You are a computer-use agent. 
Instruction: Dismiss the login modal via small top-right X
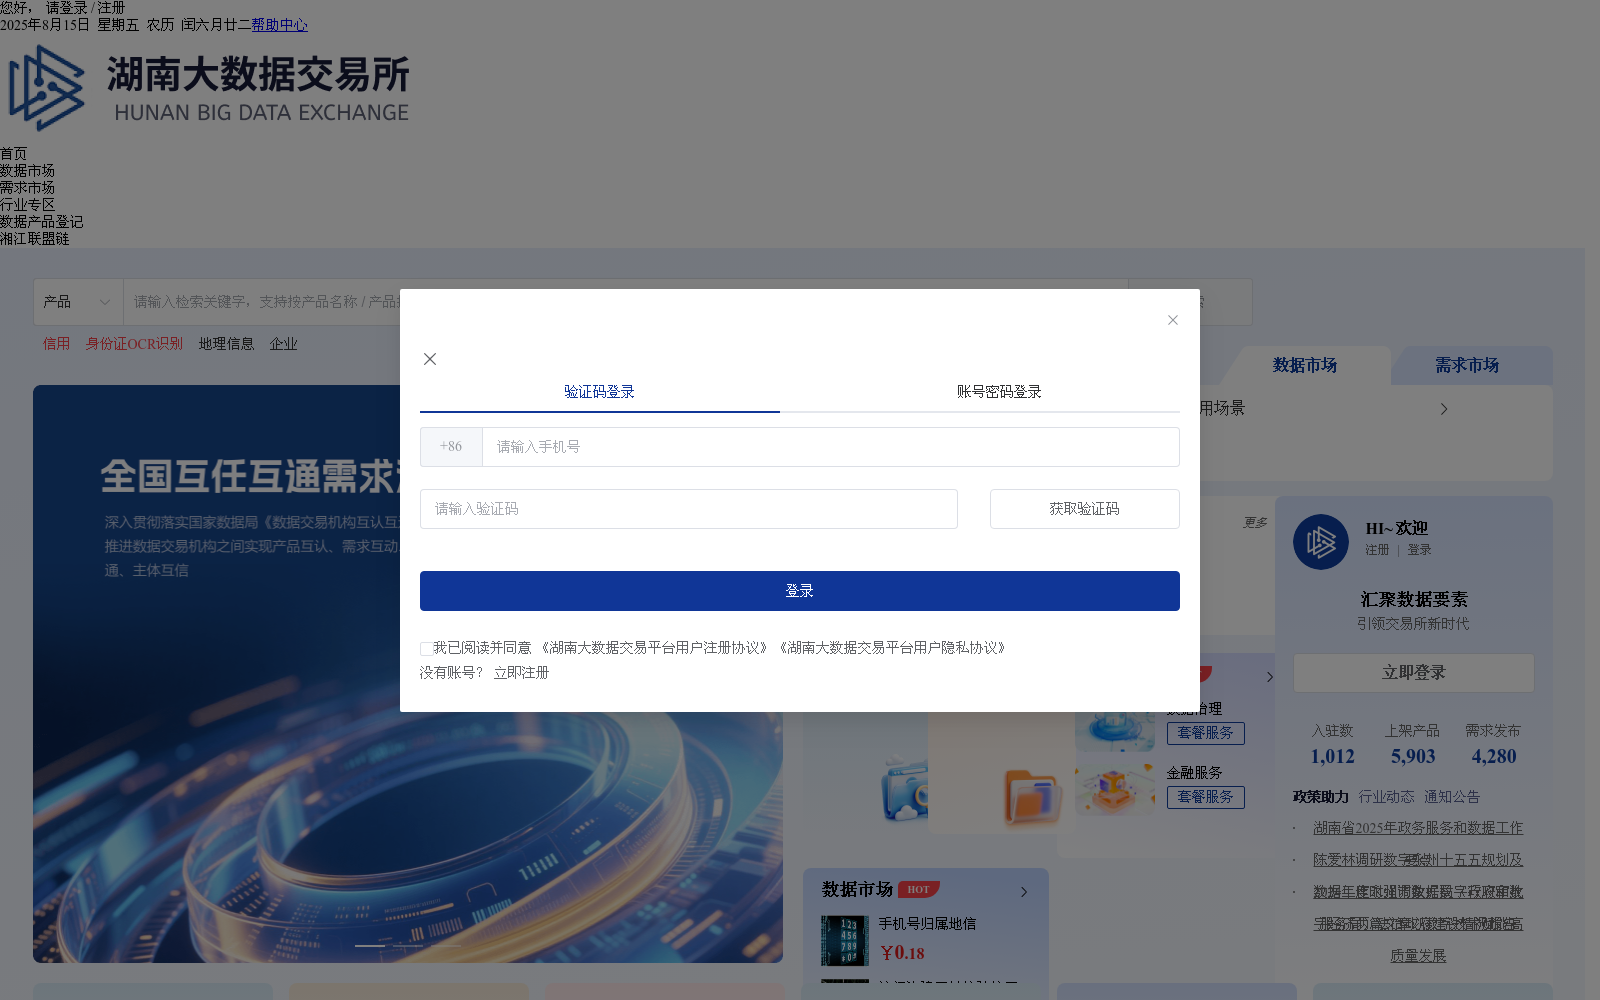click(1173, 320)
